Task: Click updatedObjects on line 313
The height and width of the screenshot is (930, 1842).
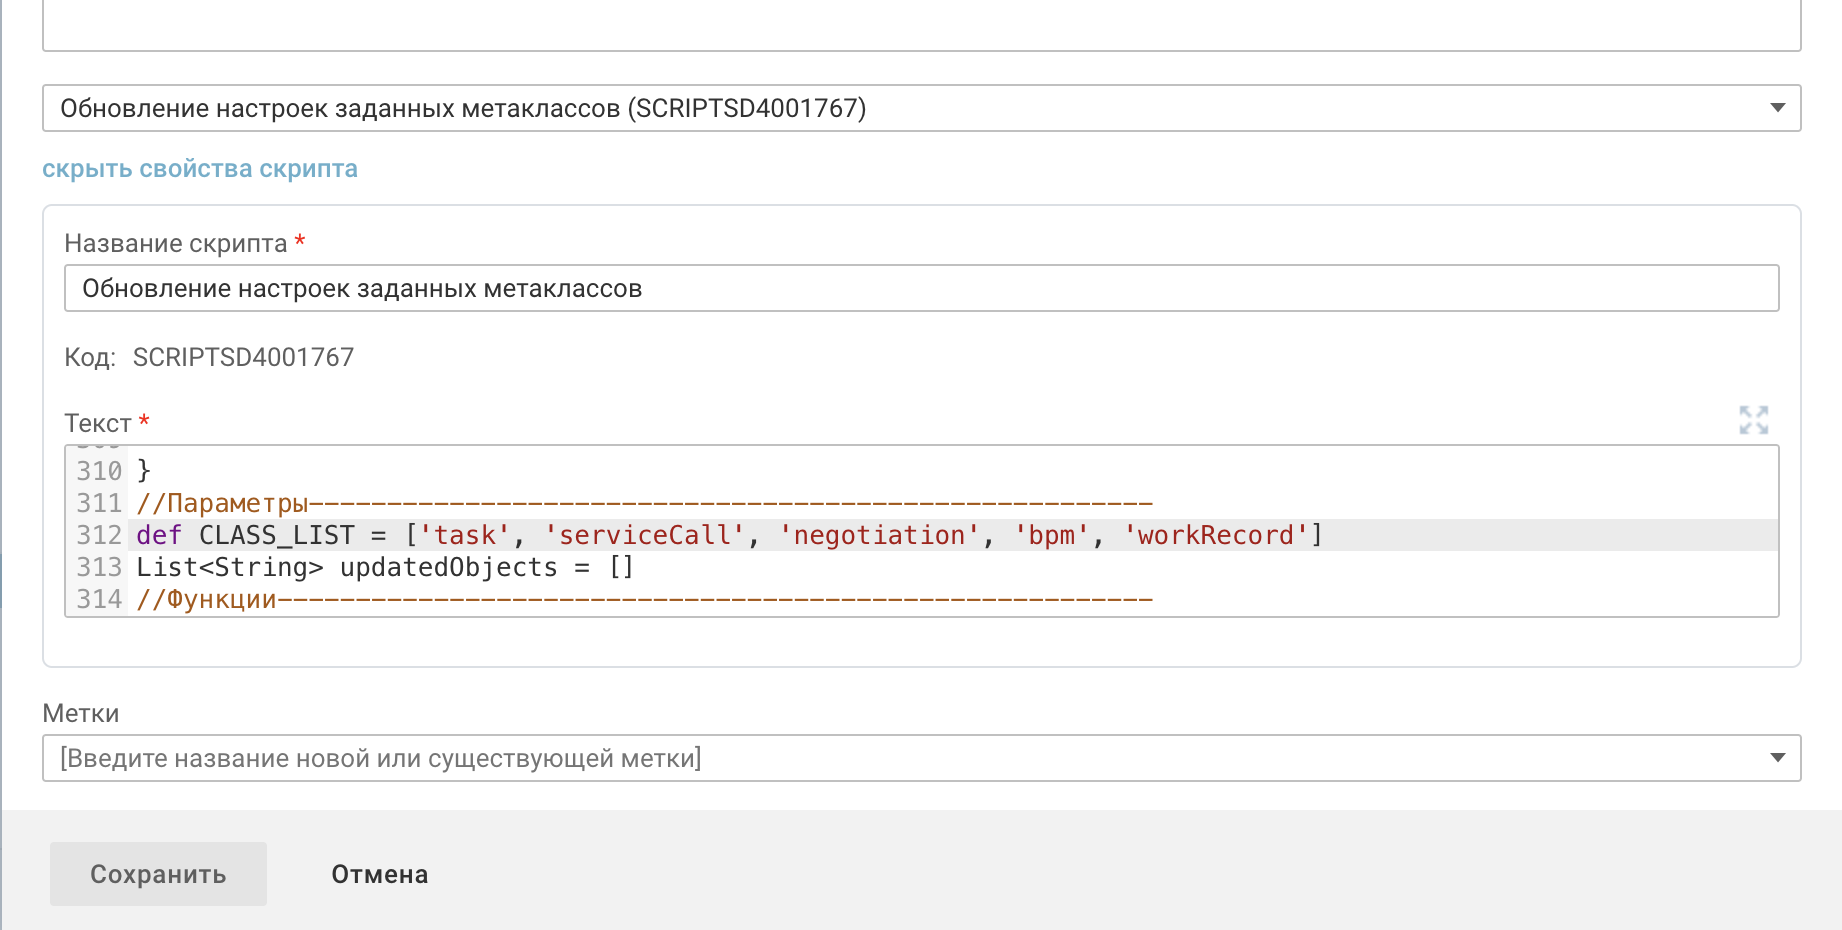Action: point(448,568)
